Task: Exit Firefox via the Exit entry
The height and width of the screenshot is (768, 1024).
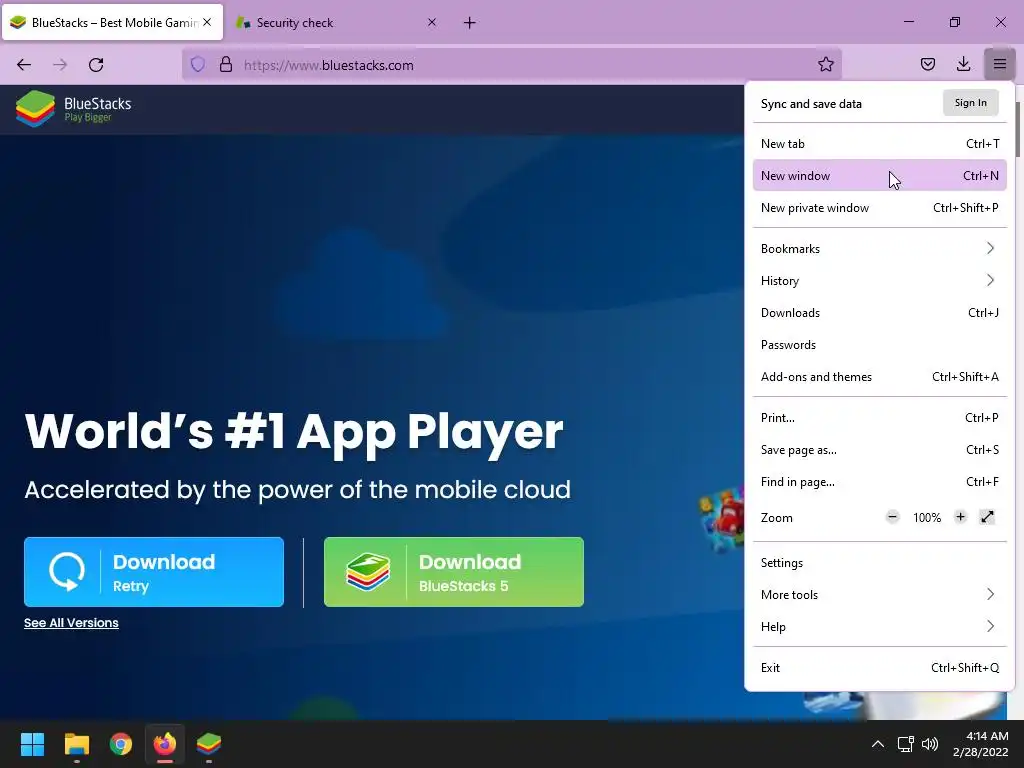Action: (880, 667)
